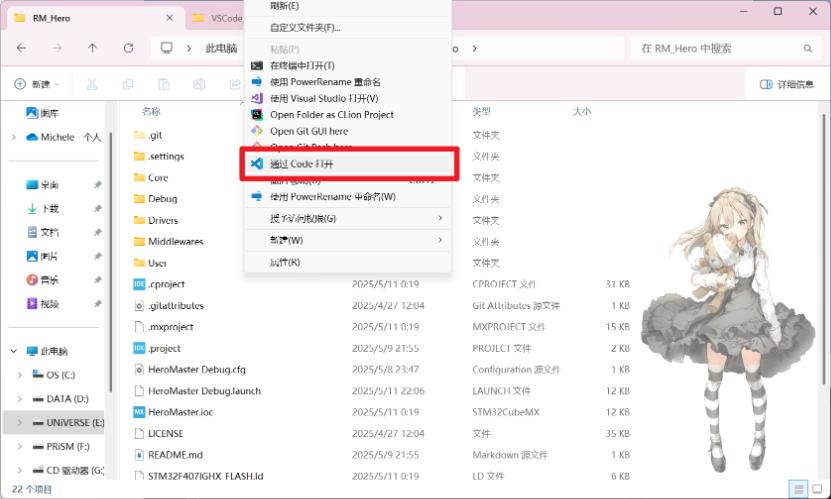Select the LICENSE file
The width and height of the screenshot is (831, 499).
coord(159,433)
